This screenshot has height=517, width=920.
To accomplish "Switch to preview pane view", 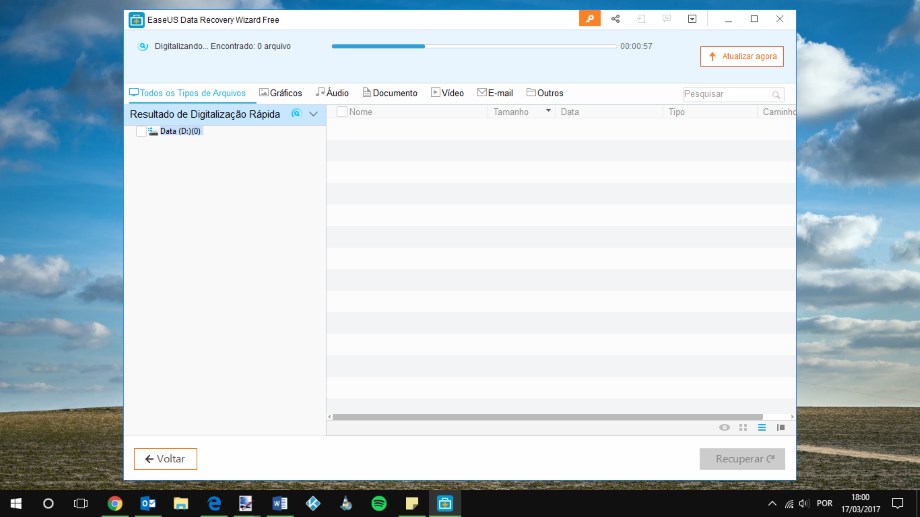I will click(x=781, y=427).
